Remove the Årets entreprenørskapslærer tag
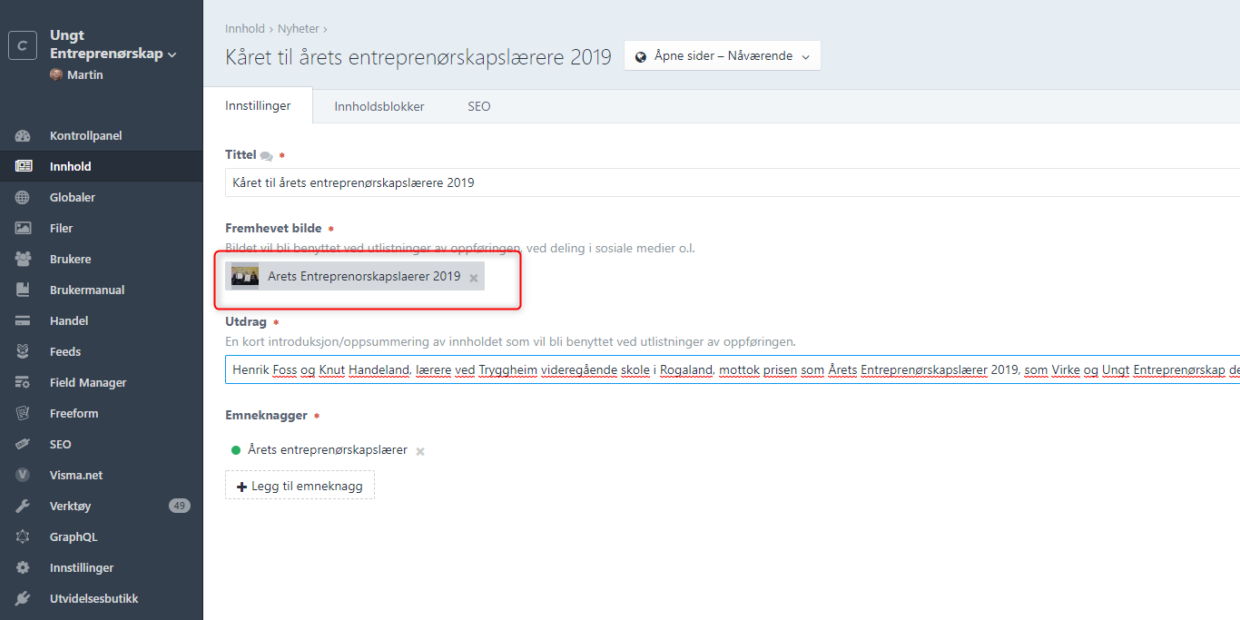This screenshot has width=1240, height=620. [x=420, y=451]
